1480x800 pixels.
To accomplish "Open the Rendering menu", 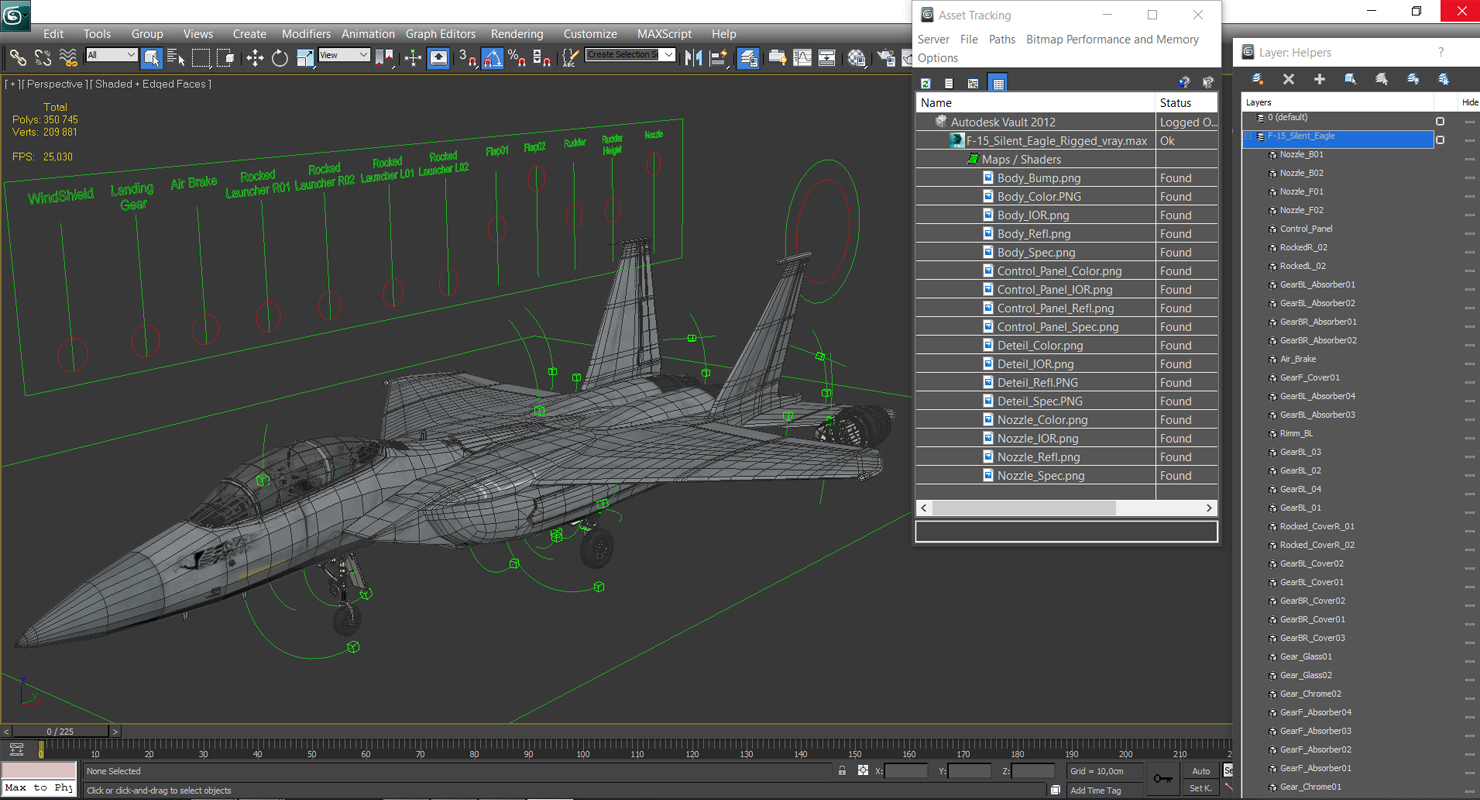I will [x=517, y=34].
